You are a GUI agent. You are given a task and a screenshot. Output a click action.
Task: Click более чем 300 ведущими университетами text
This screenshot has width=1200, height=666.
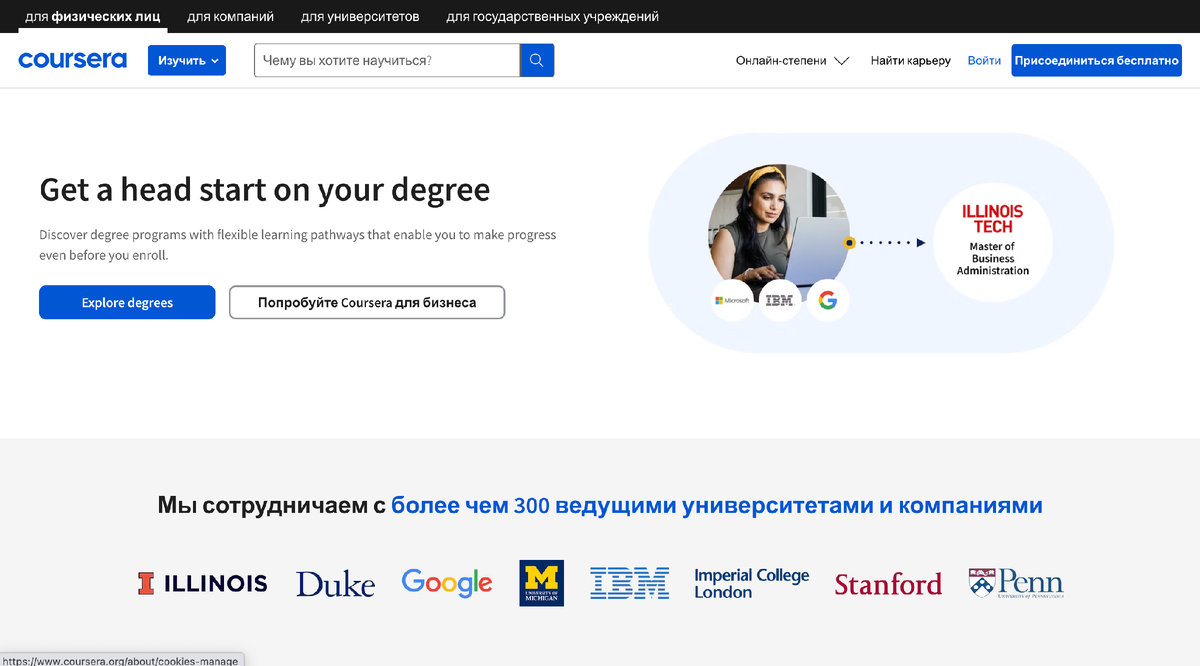coord(717,505)
